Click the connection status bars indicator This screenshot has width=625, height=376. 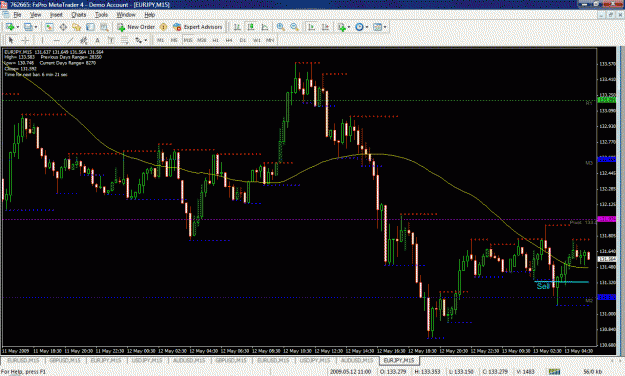tap(554, 372)
